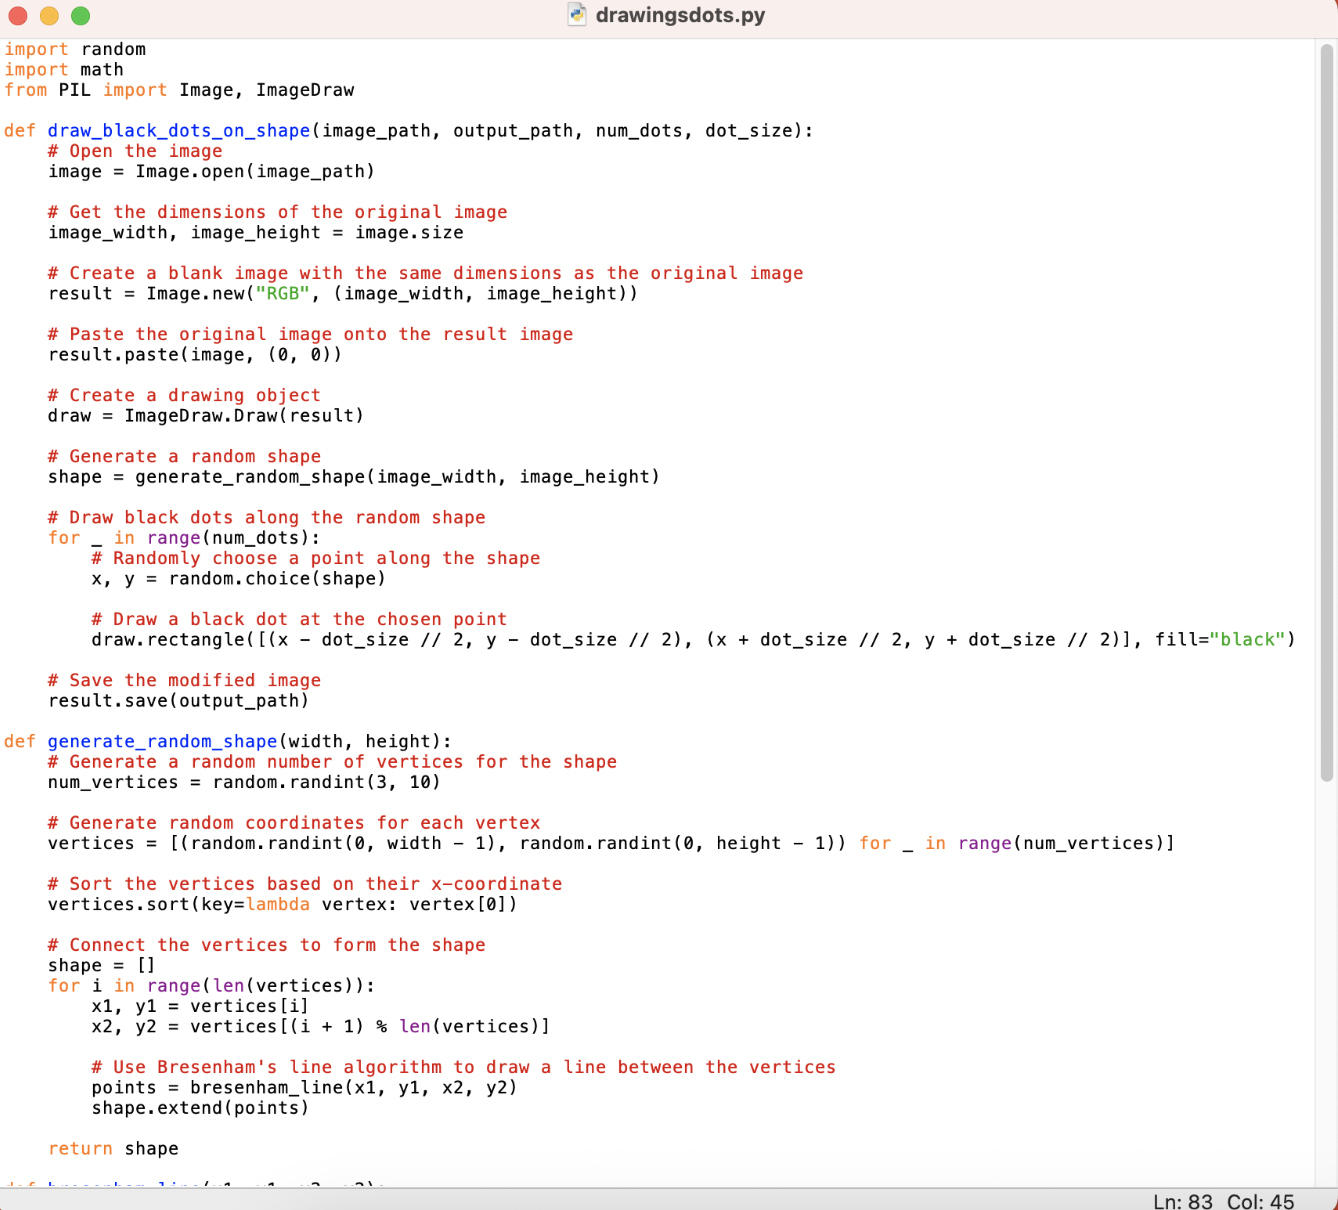
Task: Click the function name generate_random_shape in def
Action: [x=162, y=741]
